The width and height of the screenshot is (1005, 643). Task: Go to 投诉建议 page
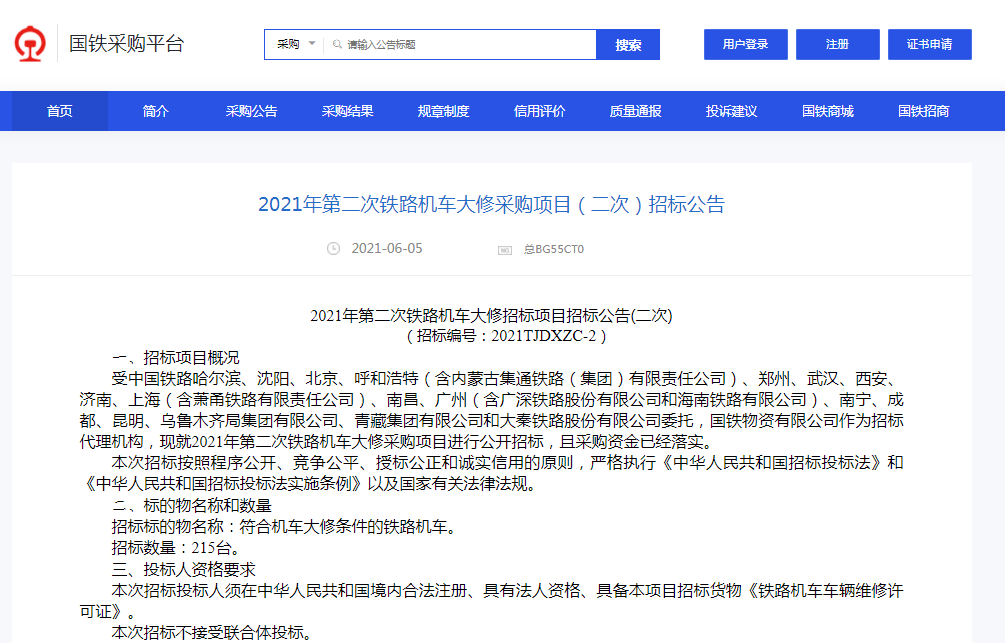[x=732, y=111]
